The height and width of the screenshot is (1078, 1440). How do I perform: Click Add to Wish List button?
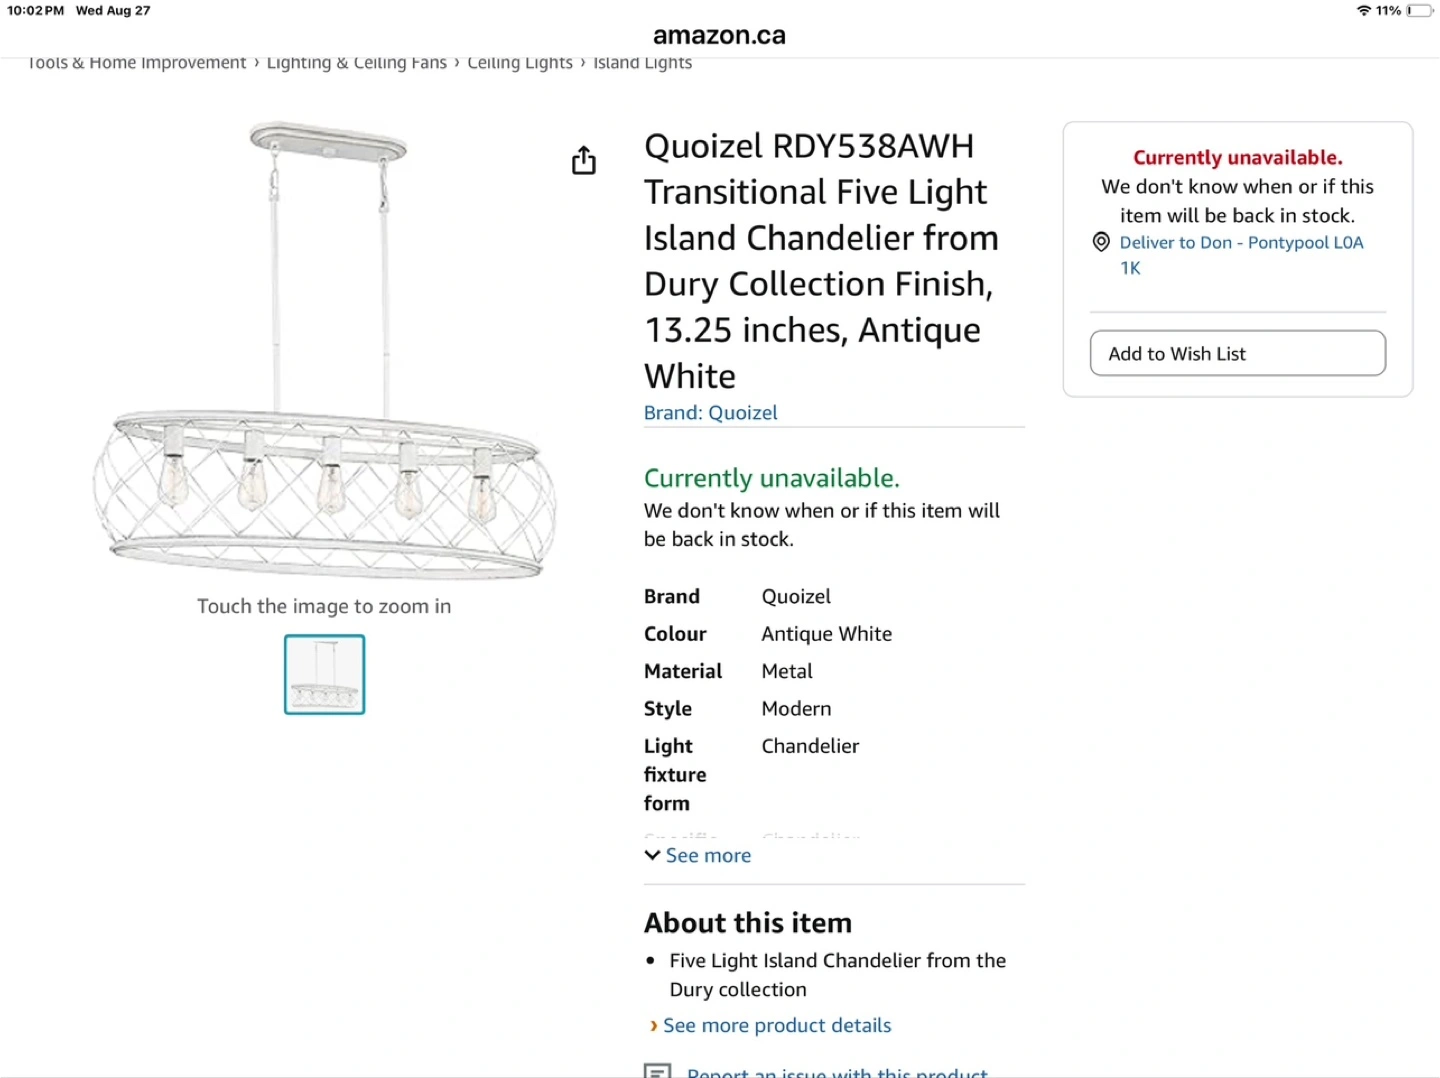1237,353
